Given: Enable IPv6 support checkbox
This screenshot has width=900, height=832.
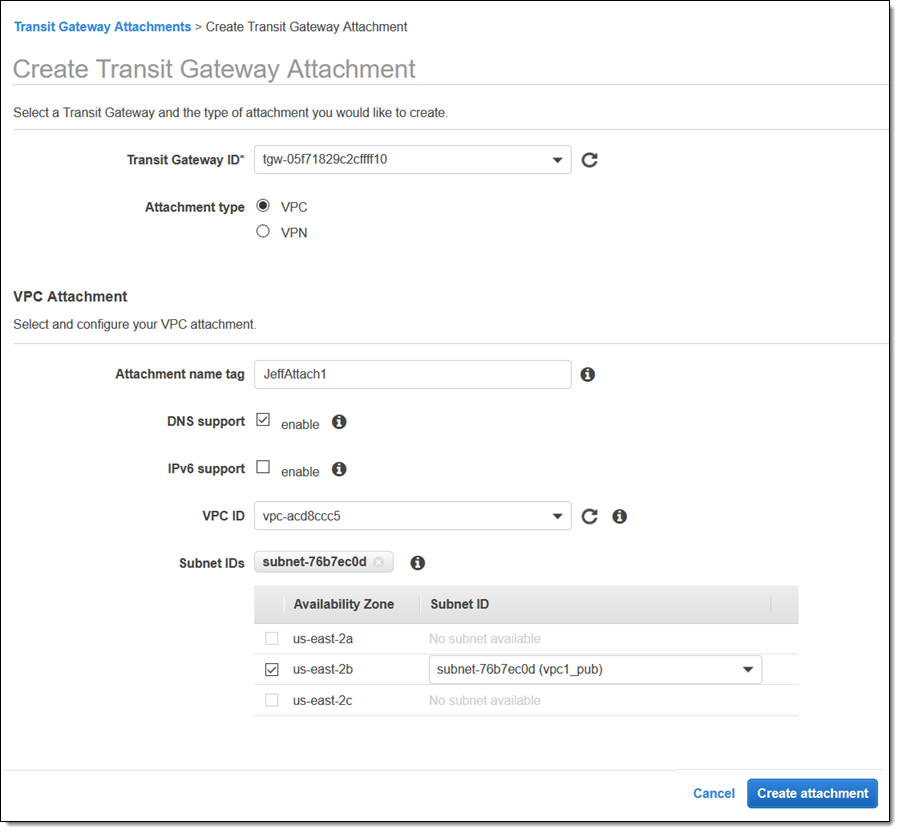Looking at the screenshot, I should (x=263, y=467).
